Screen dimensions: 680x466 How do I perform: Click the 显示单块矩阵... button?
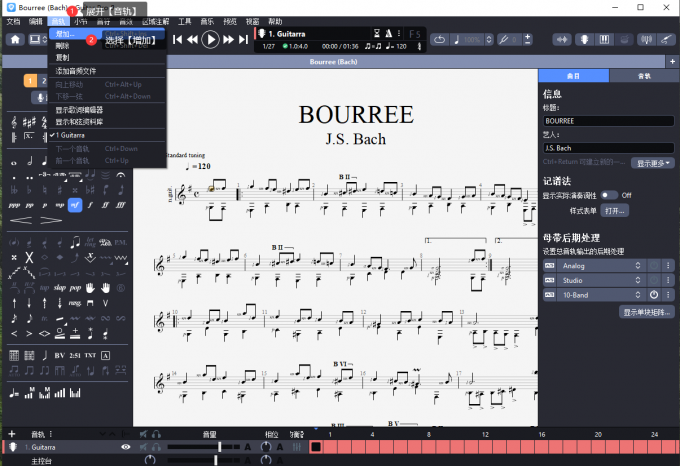pos(647,312)
